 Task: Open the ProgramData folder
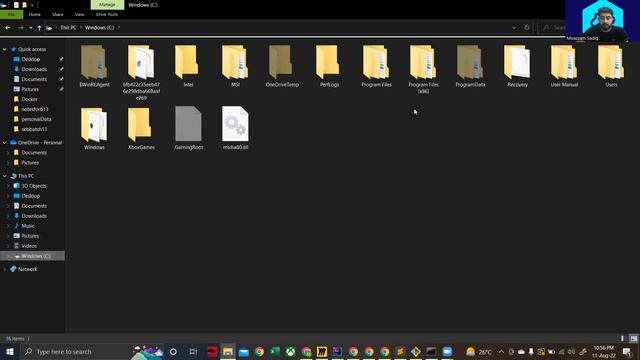(470, 67)
